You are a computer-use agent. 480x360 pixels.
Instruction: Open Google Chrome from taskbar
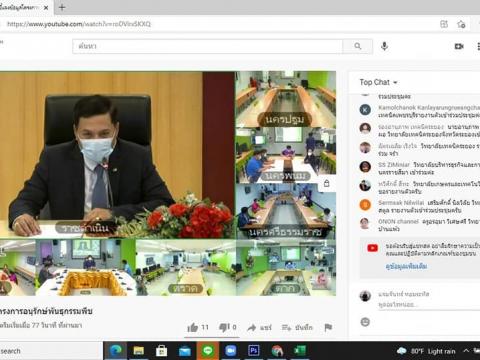click(277, 351)
